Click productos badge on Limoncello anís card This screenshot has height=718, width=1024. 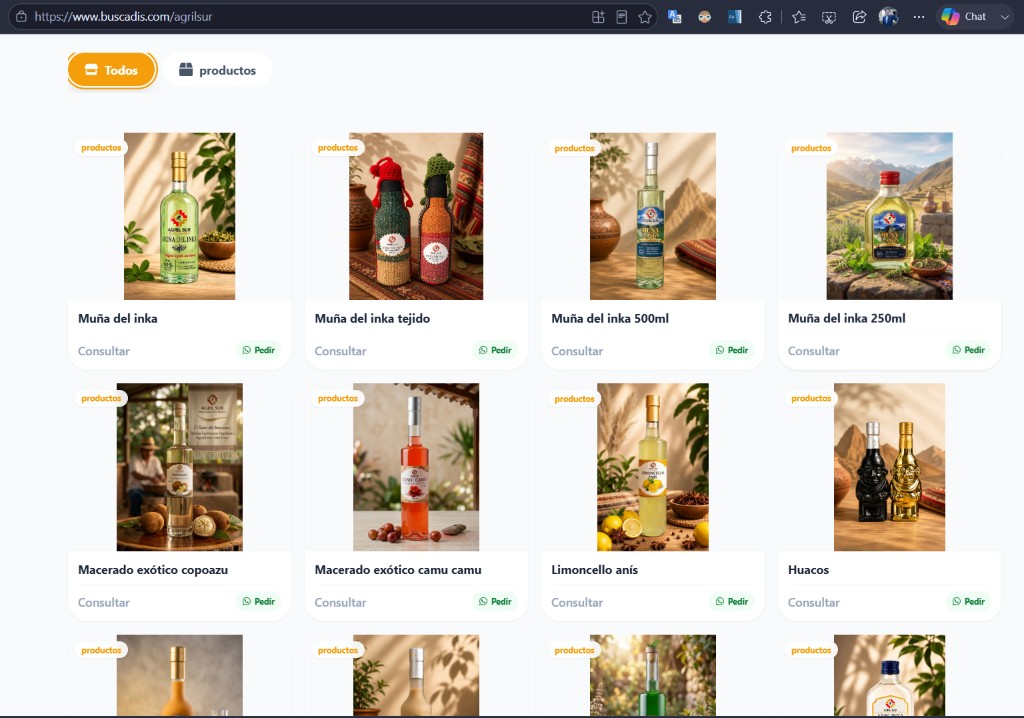pos(574,399)
